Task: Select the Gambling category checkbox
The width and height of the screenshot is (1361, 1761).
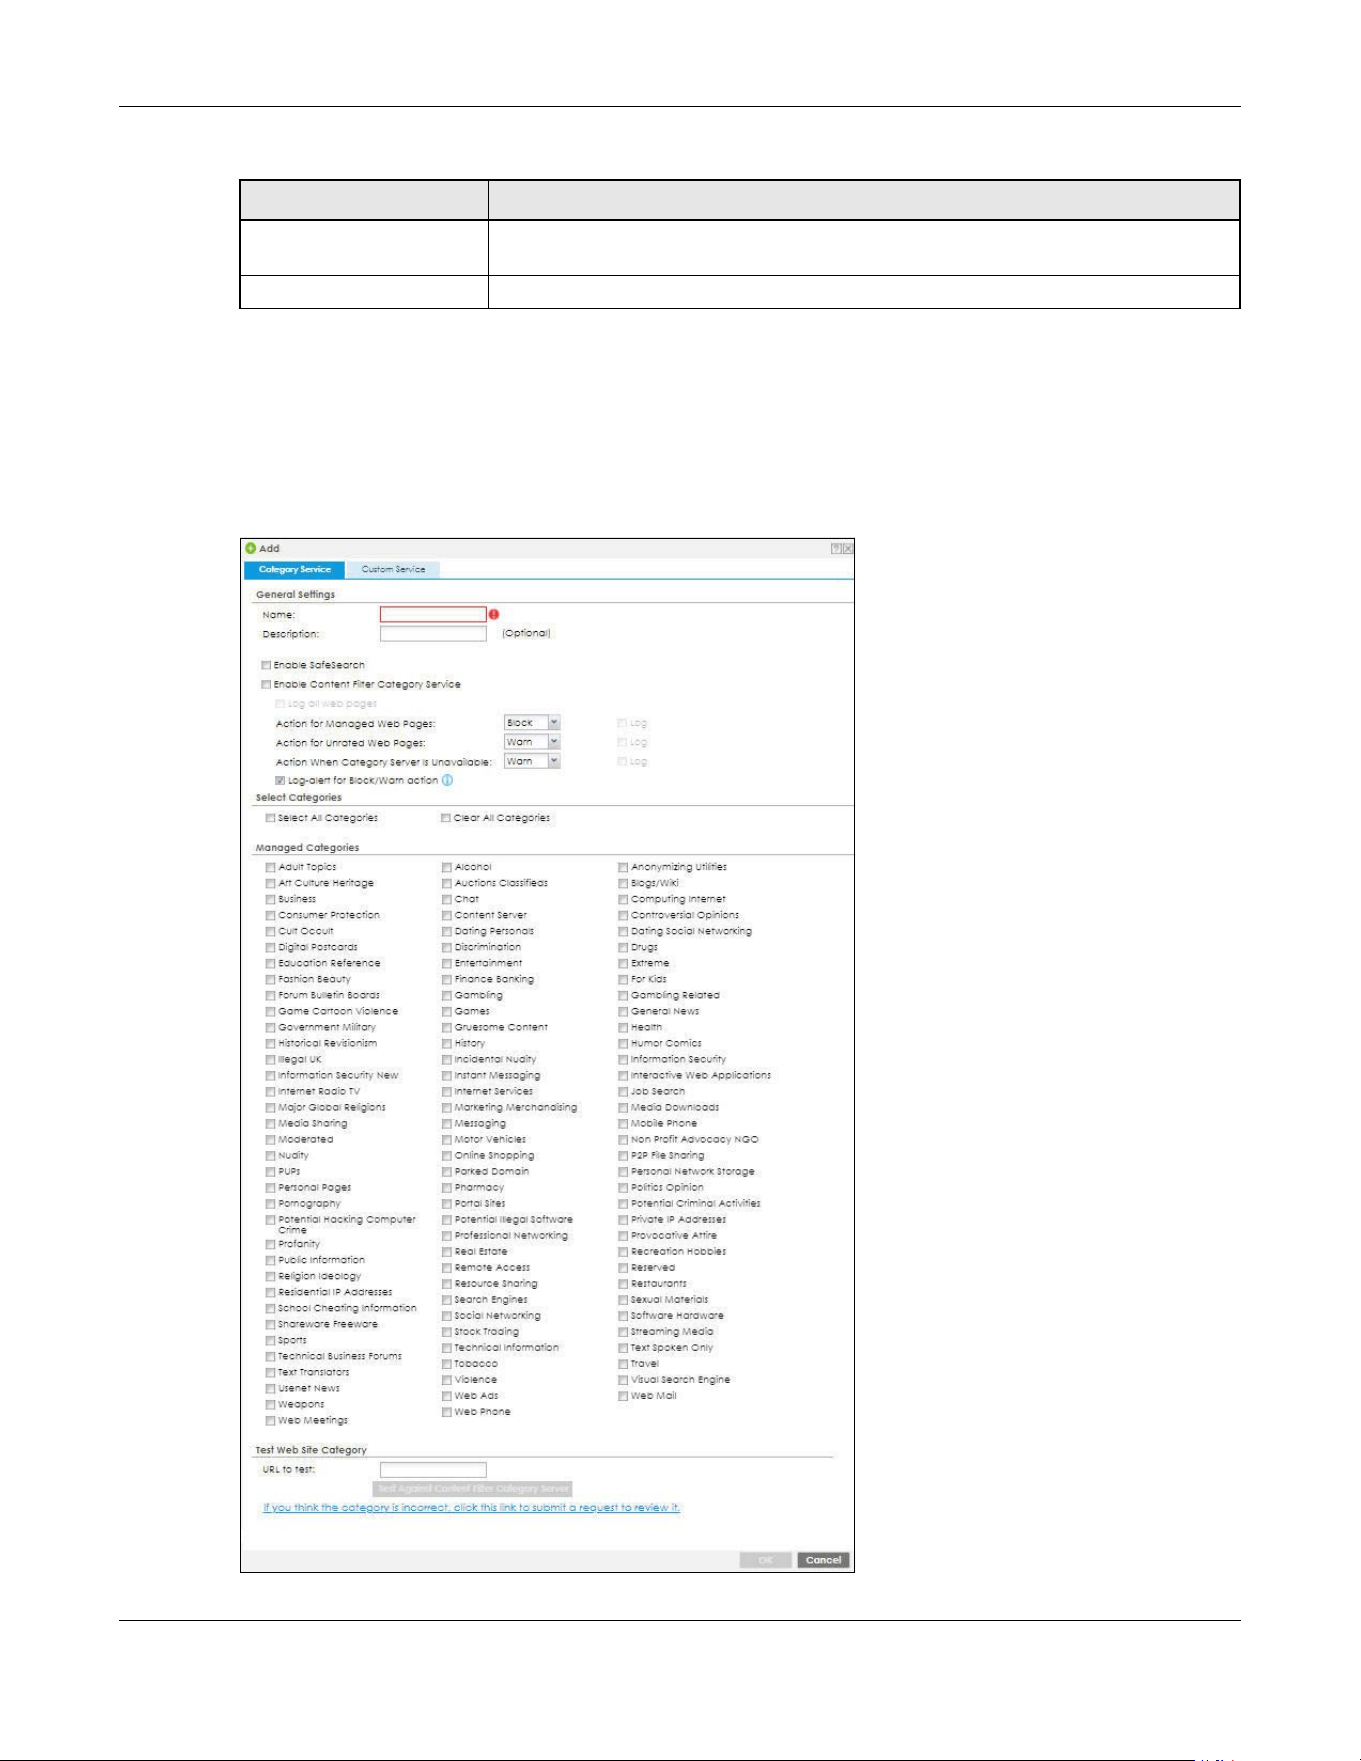Action: pyautogui.click(x=447, y=995)
